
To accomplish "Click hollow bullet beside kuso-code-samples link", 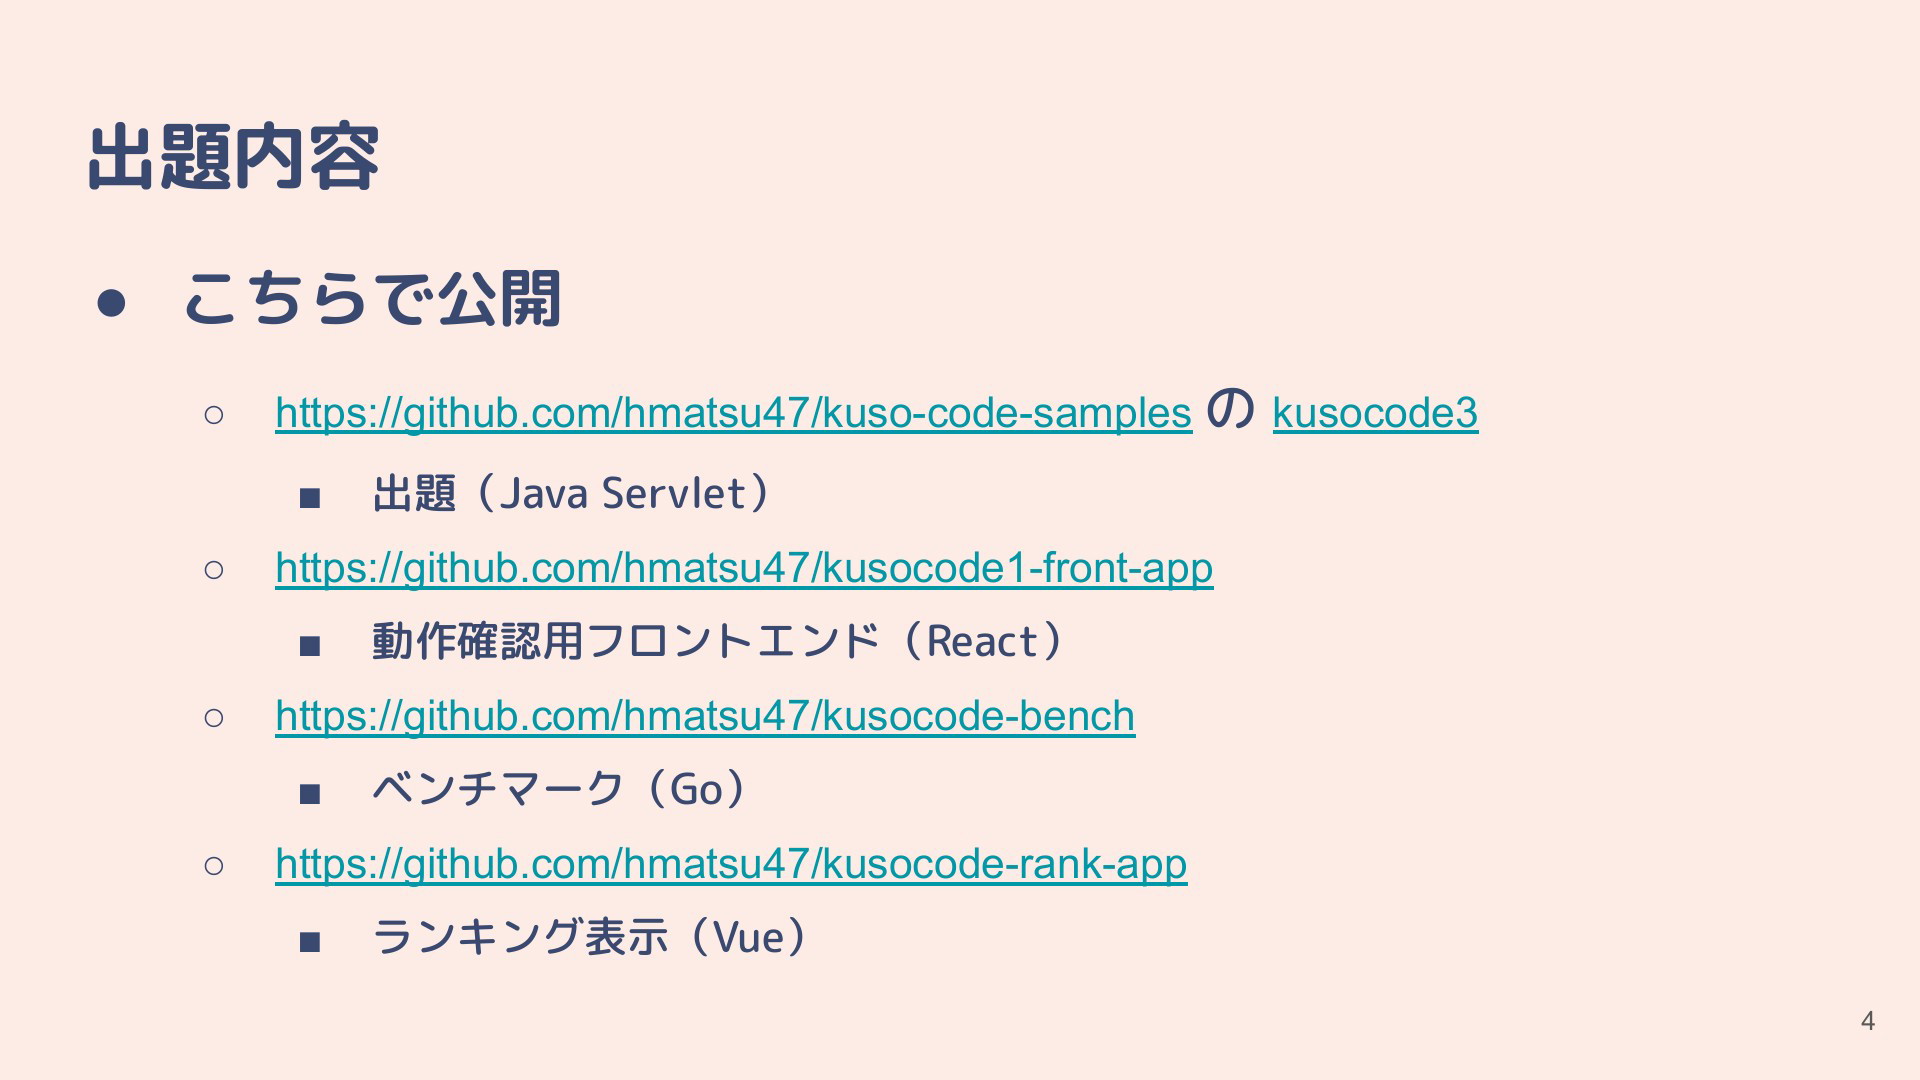I will click(213, 415).
